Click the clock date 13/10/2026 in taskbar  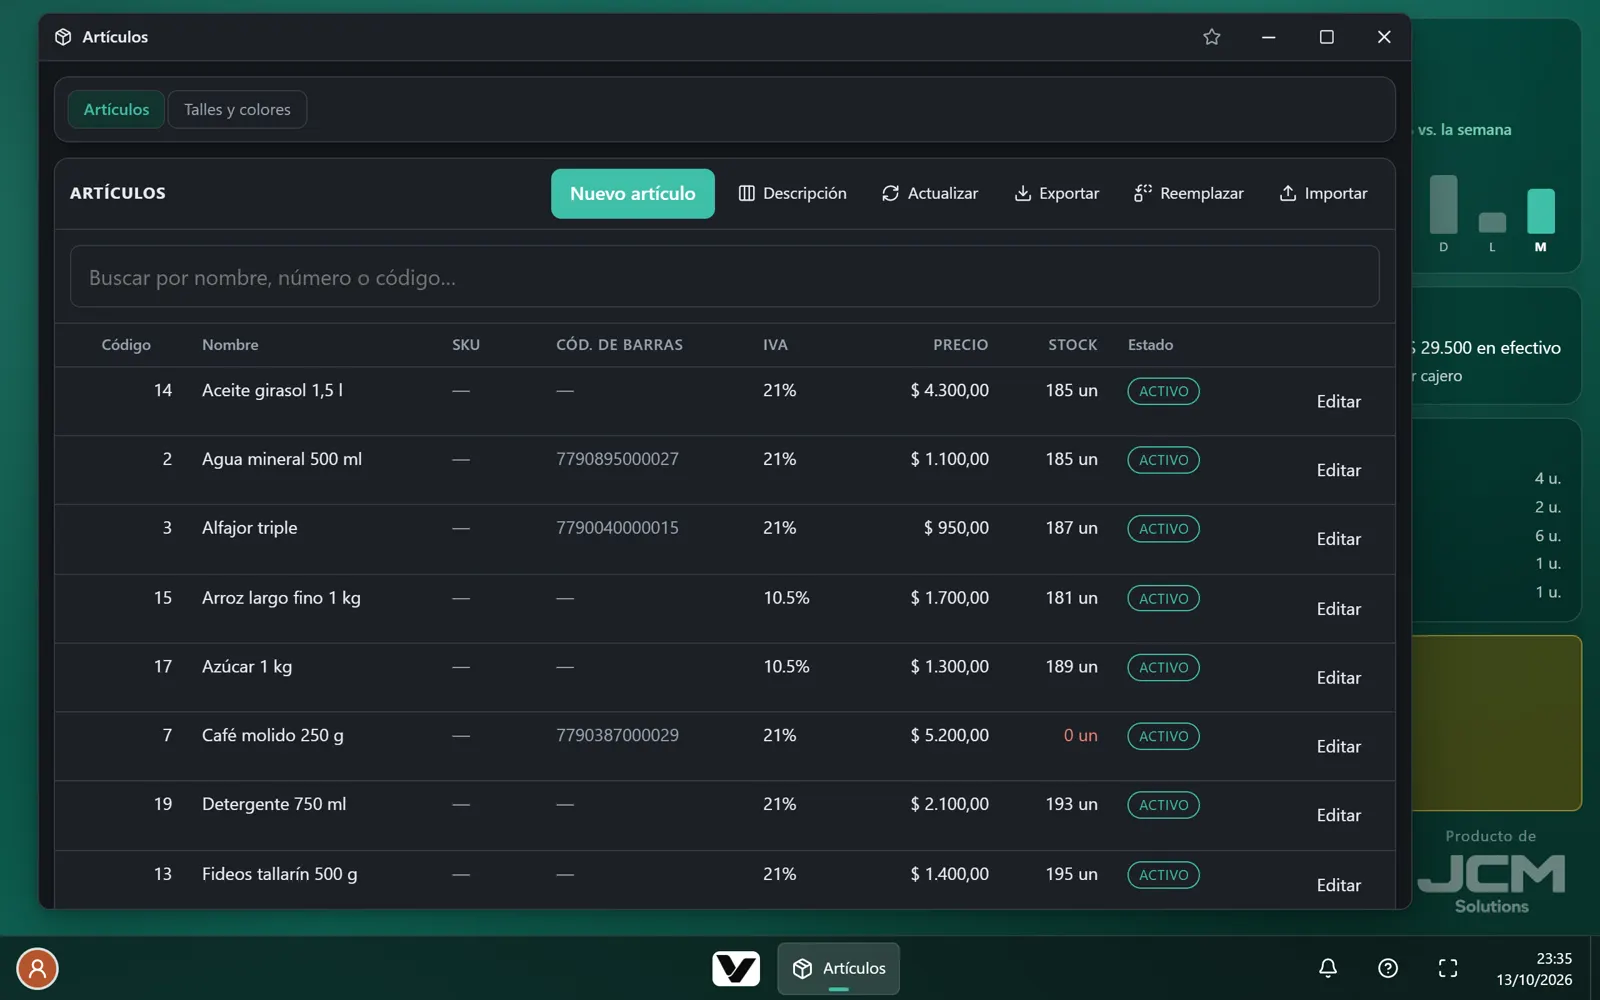1534,980
